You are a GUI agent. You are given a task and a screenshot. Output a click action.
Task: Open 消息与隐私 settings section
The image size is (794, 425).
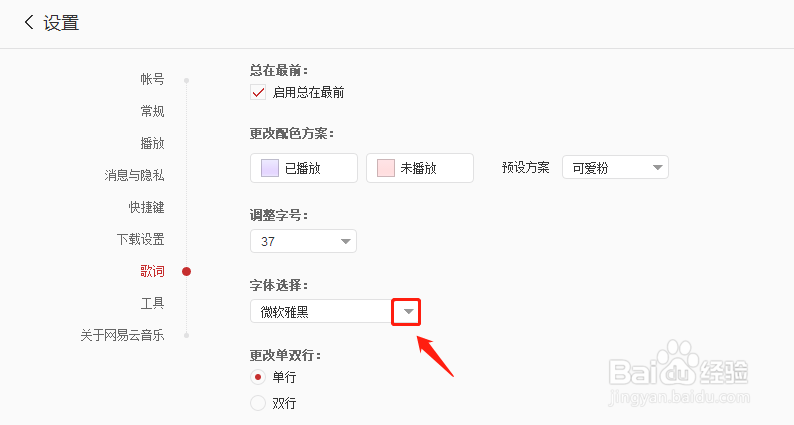pos(134,175)
